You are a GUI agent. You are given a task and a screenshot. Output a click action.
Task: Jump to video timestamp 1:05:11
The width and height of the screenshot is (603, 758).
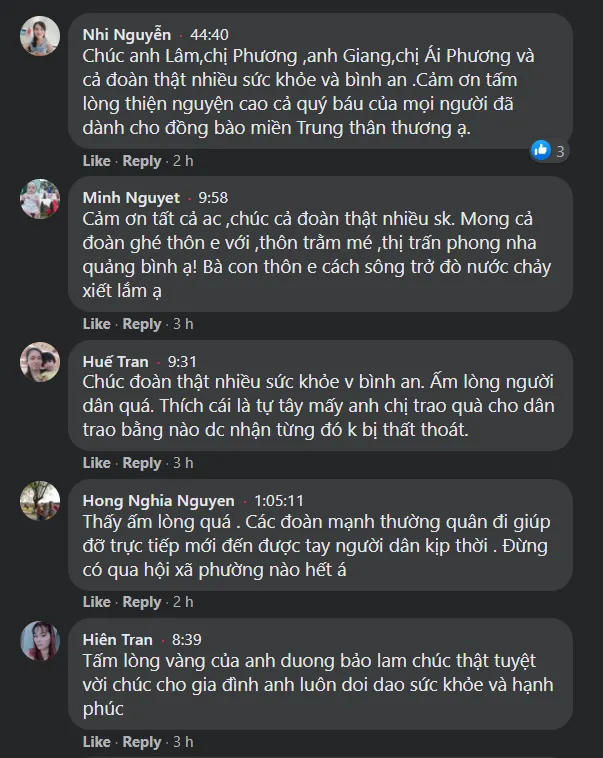point(279,500)
